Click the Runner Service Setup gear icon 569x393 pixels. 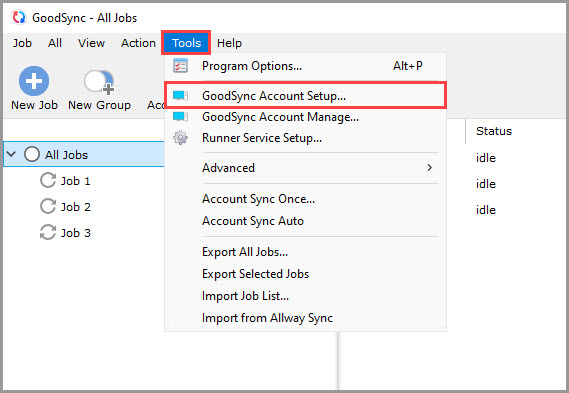[x=180, y=138]
